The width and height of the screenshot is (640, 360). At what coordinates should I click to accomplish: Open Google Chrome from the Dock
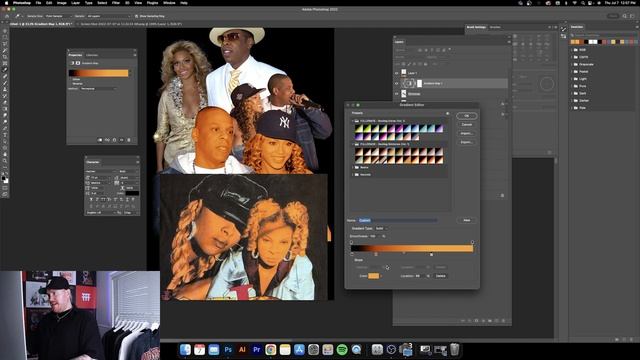[271, 350]
